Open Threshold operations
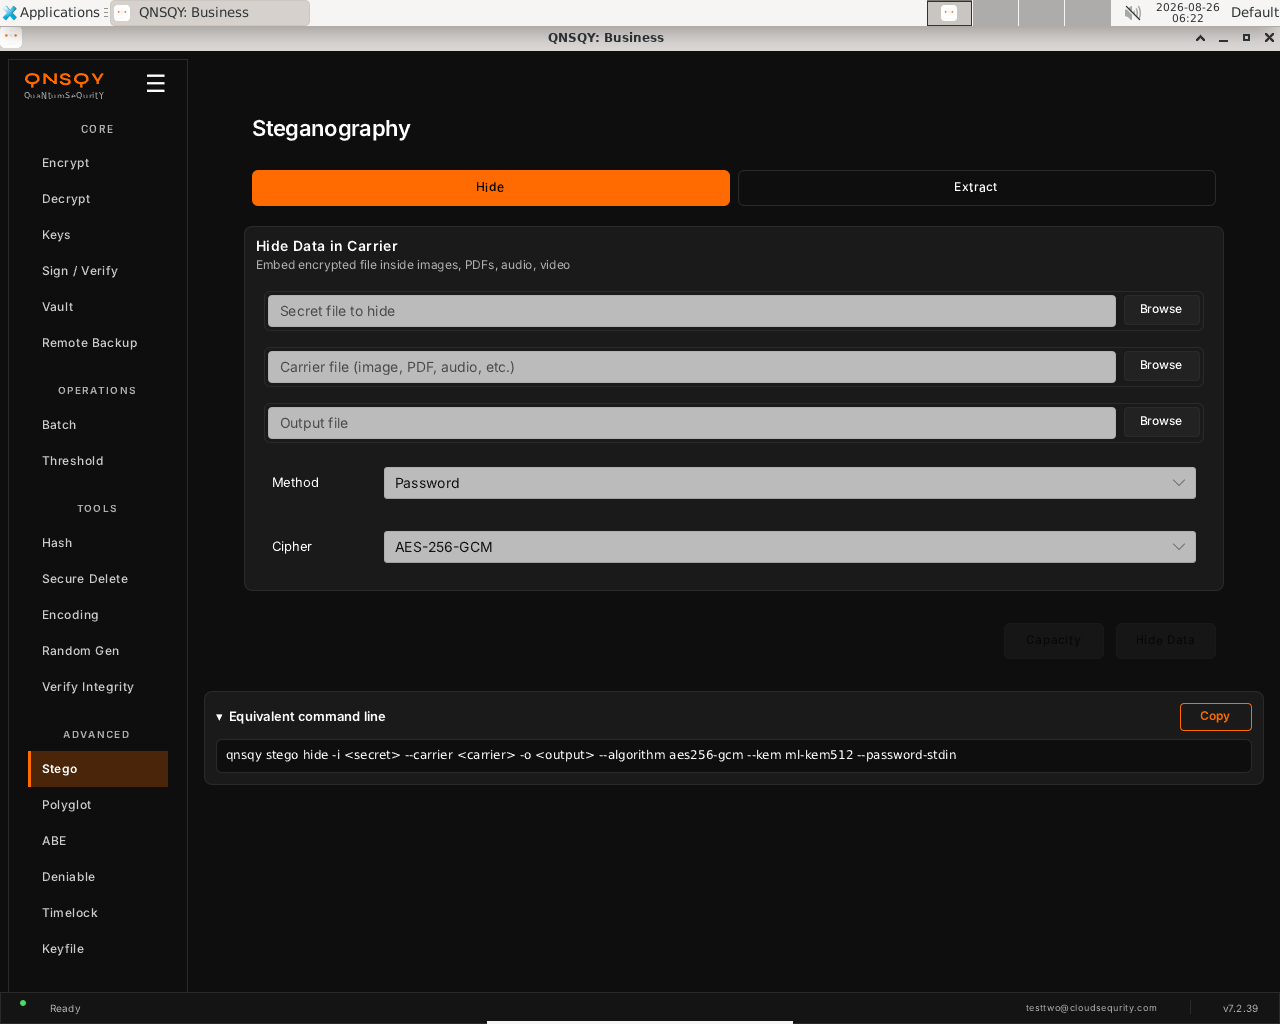 (97, 461)
